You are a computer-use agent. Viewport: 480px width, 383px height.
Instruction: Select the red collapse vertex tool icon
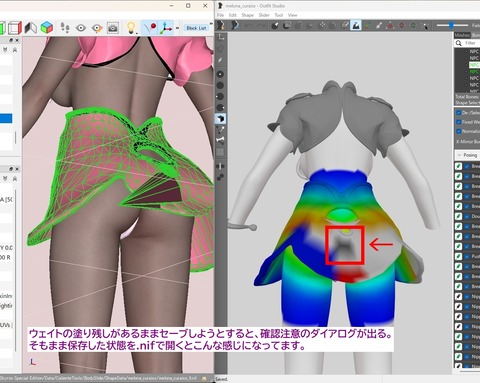[x=390, y=25]
